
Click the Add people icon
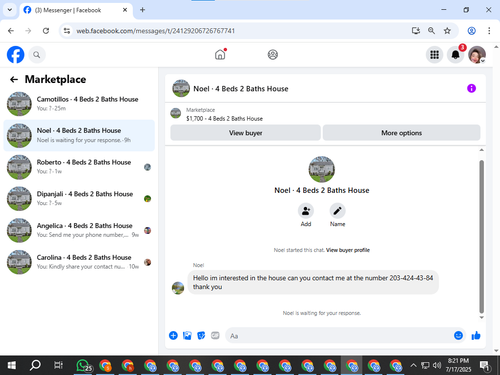click(x=306, y=211)
